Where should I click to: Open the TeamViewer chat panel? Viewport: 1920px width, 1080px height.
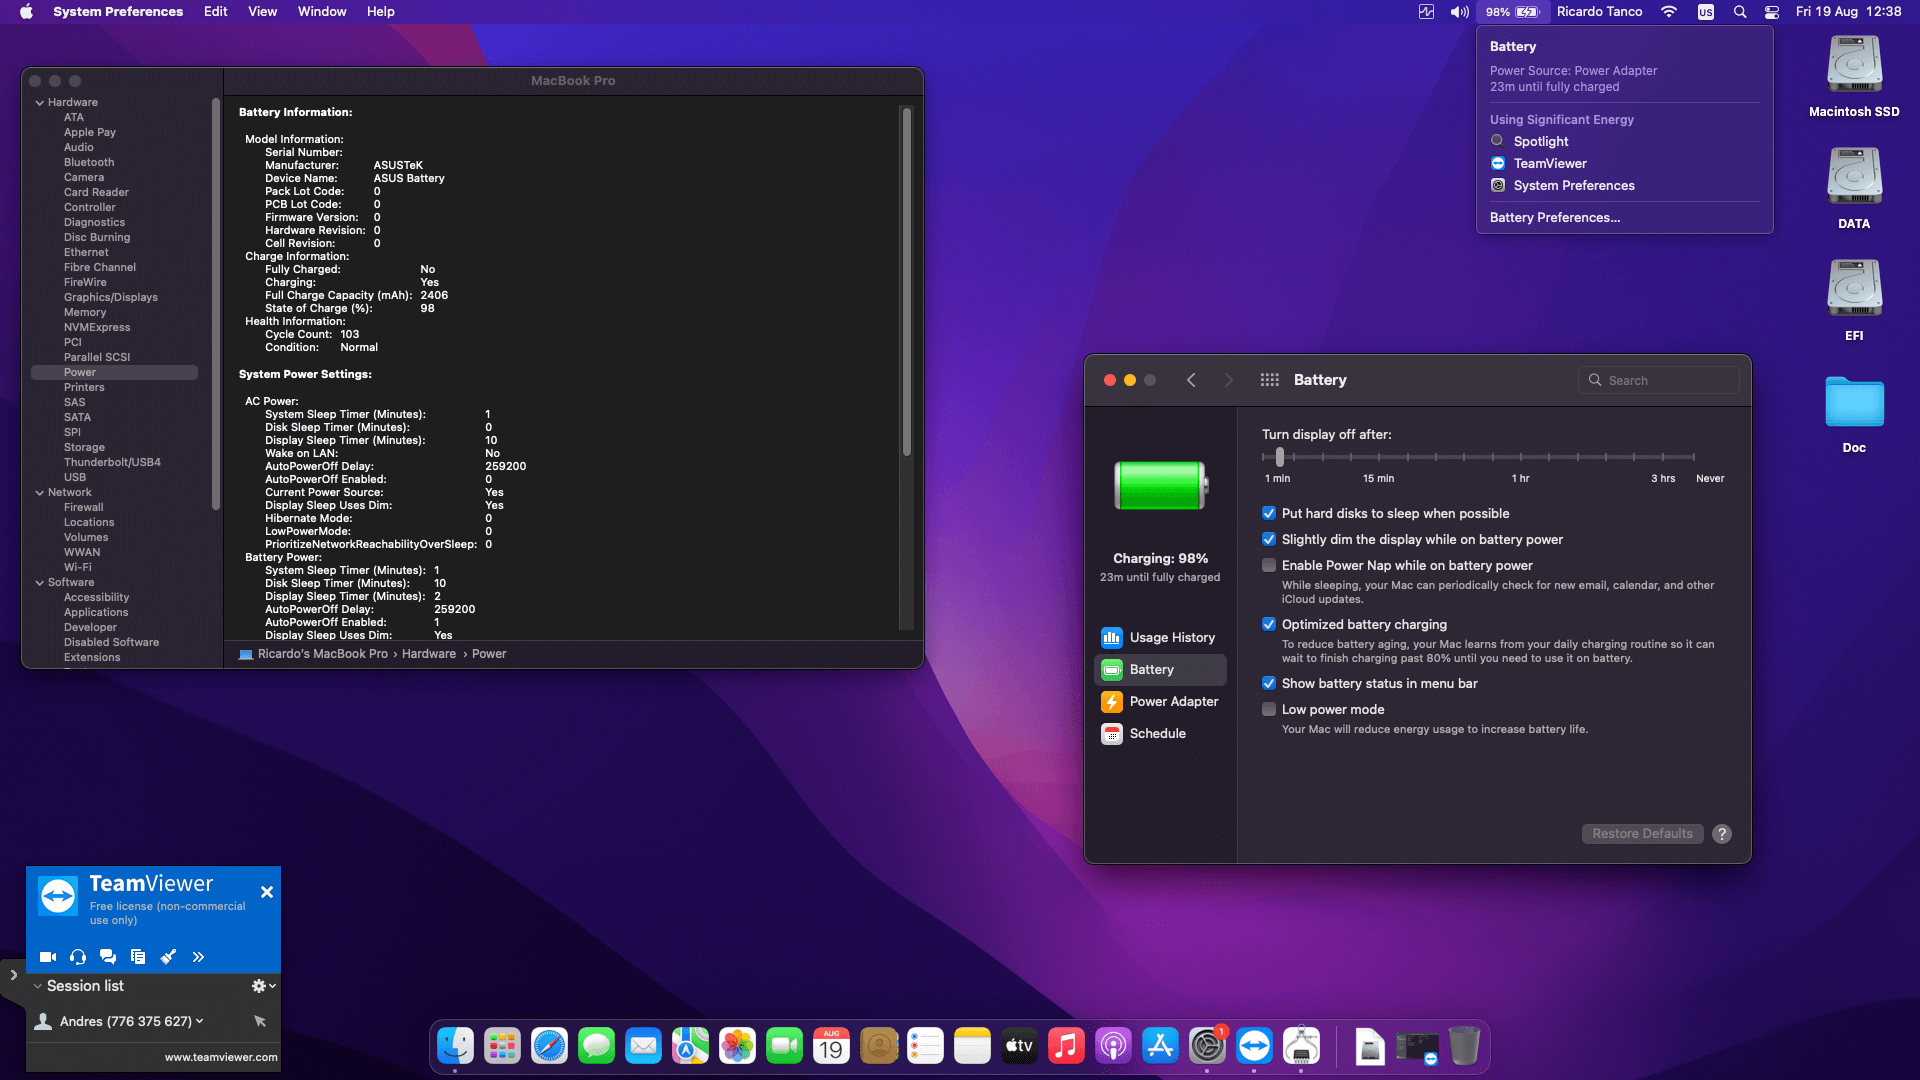click(x=108, y=957)
